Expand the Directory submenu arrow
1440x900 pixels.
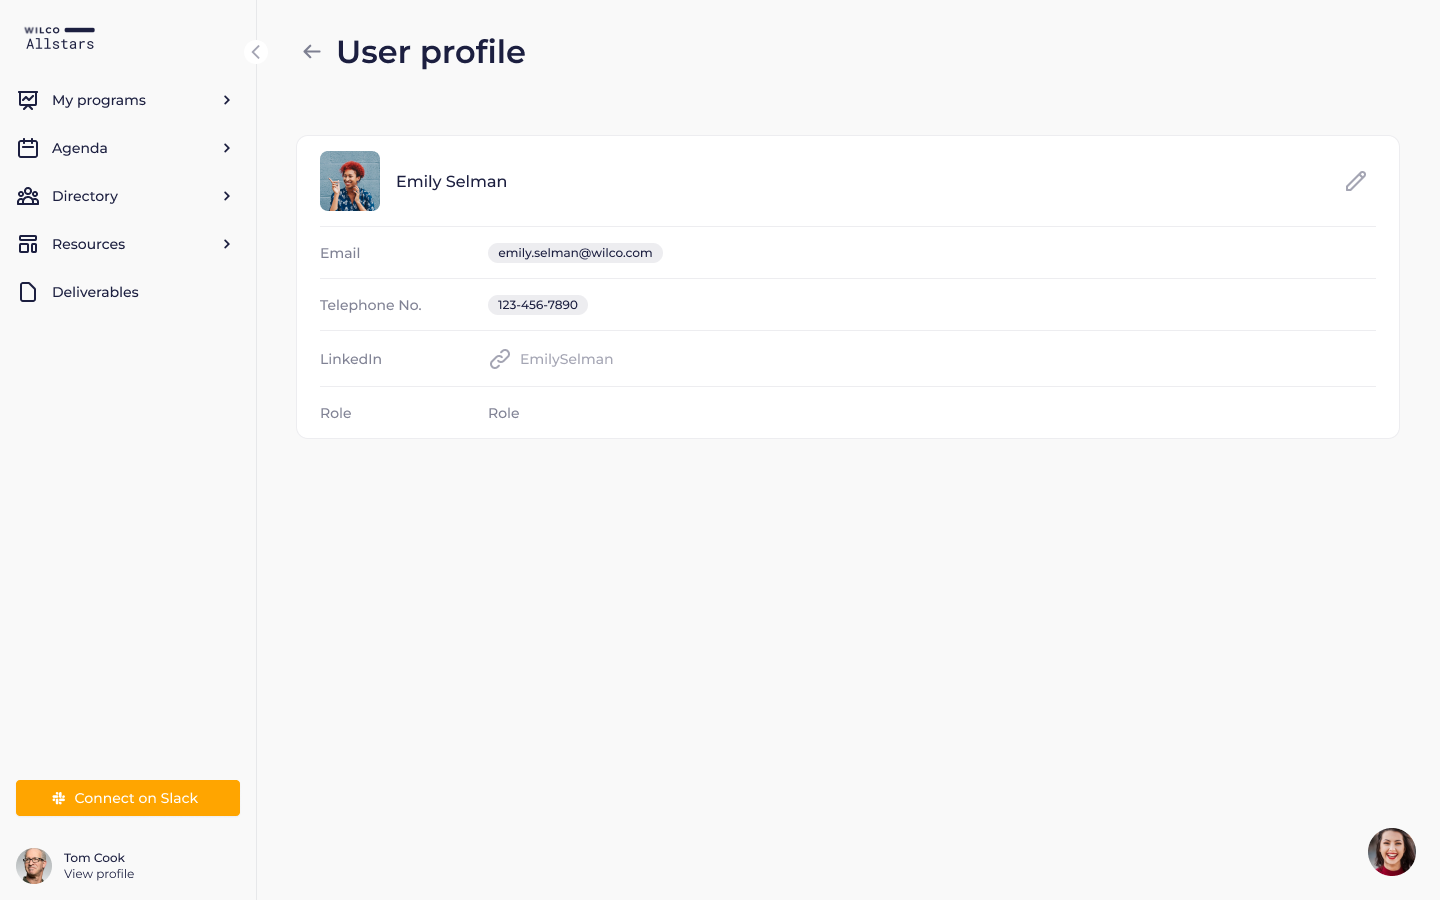(x=227, y=196)
